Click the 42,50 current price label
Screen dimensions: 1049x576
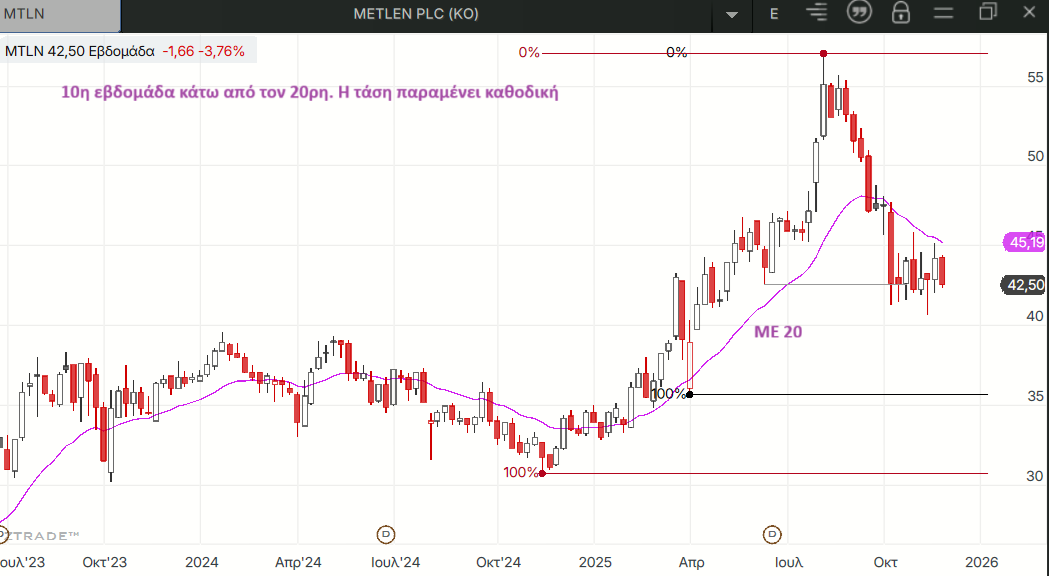click(x=1025, y=285)
